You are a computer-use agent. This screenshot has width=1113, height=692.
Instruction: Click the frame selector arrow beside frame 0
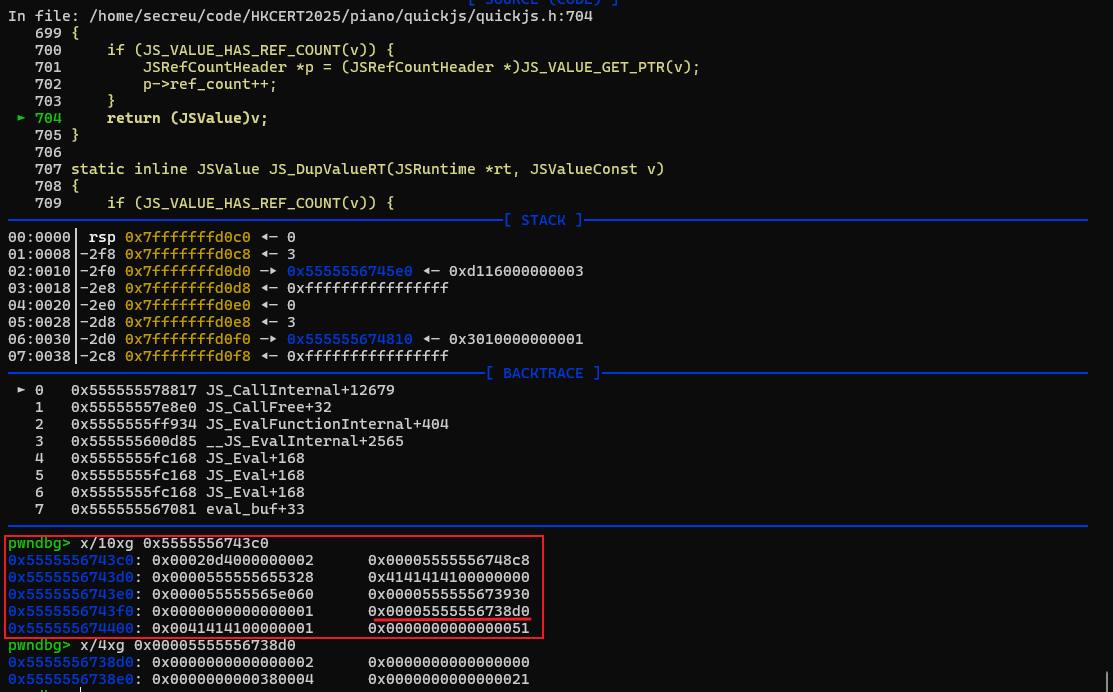[x=19, y=390]
